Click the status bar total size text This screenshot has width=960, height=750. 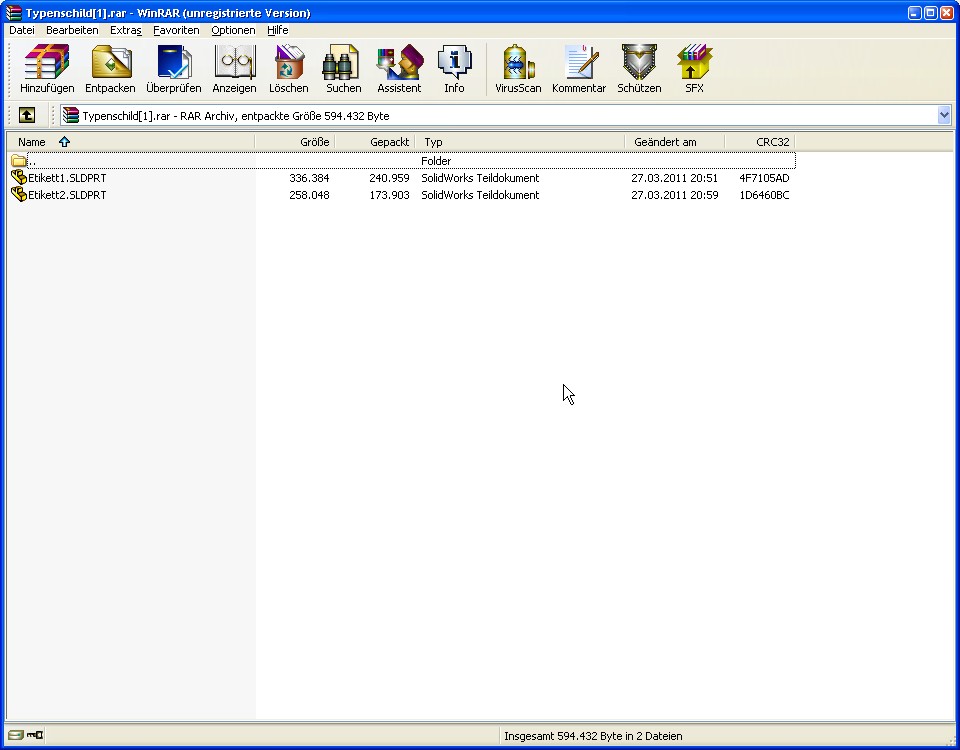pos(593,736)
